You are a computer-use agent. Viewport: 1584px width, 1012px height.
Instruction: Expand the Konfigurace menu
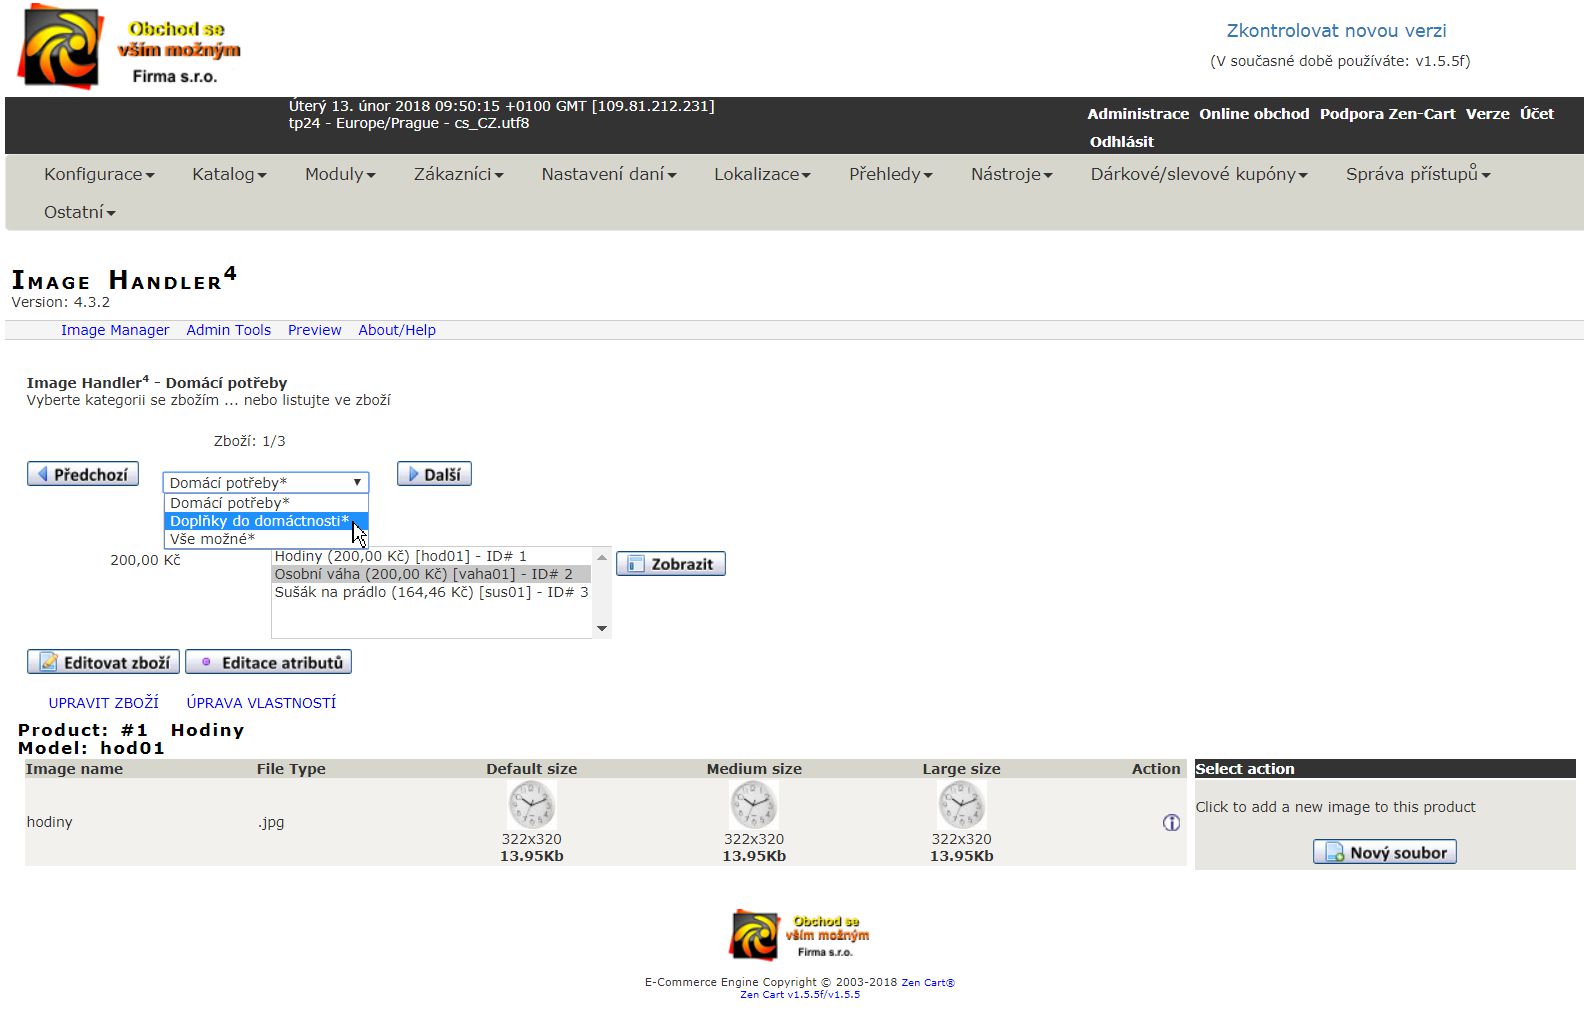pyautogui.click(x=99, y=174)
